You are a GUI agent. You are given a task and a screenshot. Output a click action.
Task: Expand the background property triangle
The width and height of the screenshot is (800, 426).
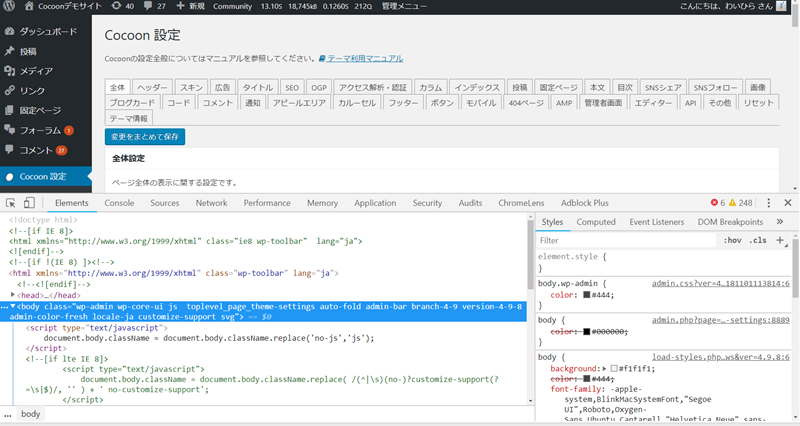point(605,368)
